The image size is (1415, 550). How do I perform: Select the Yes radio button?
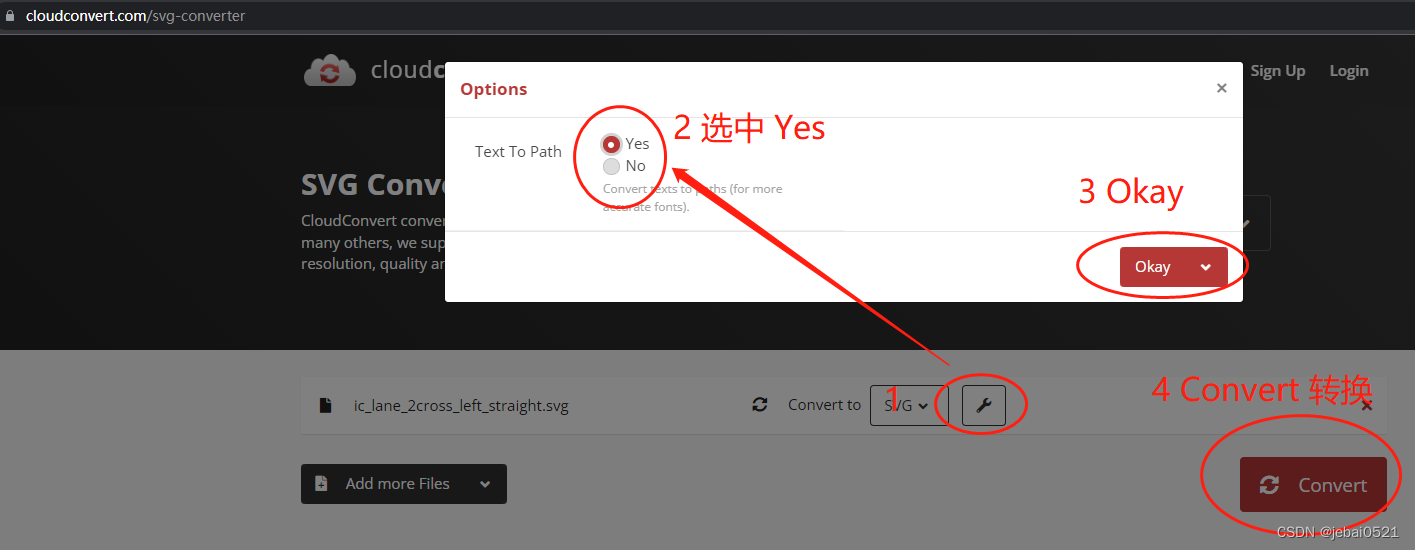611,144
